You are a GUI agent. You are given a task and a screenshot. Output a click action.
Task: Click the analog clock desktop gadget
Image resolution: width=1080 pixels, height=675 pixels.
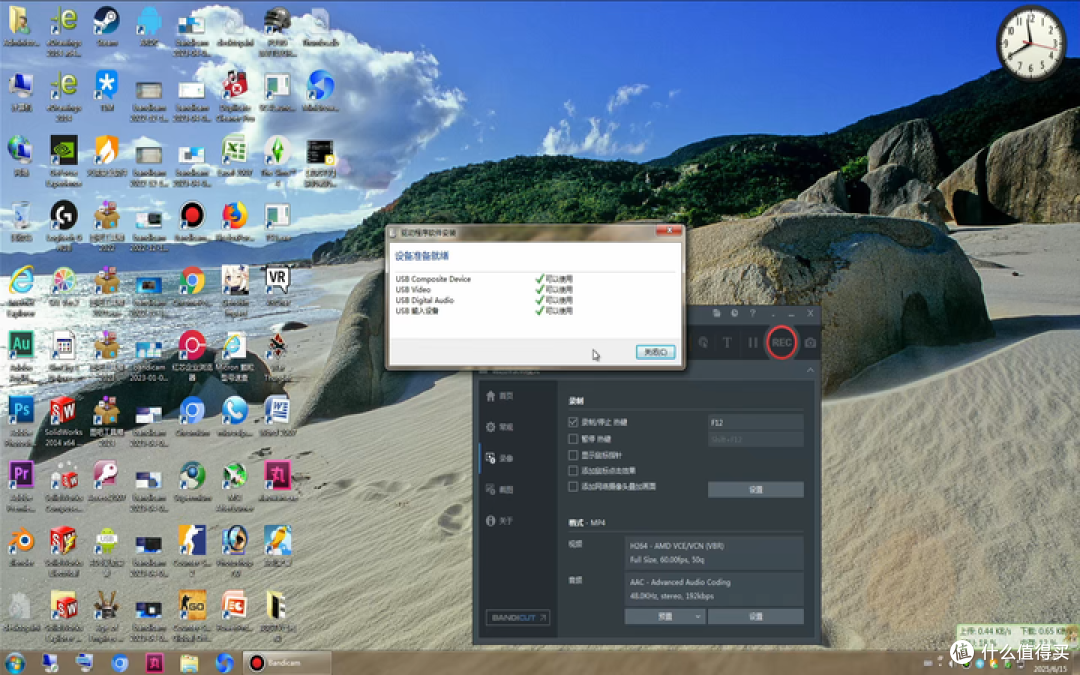[x=1030, y=43]
